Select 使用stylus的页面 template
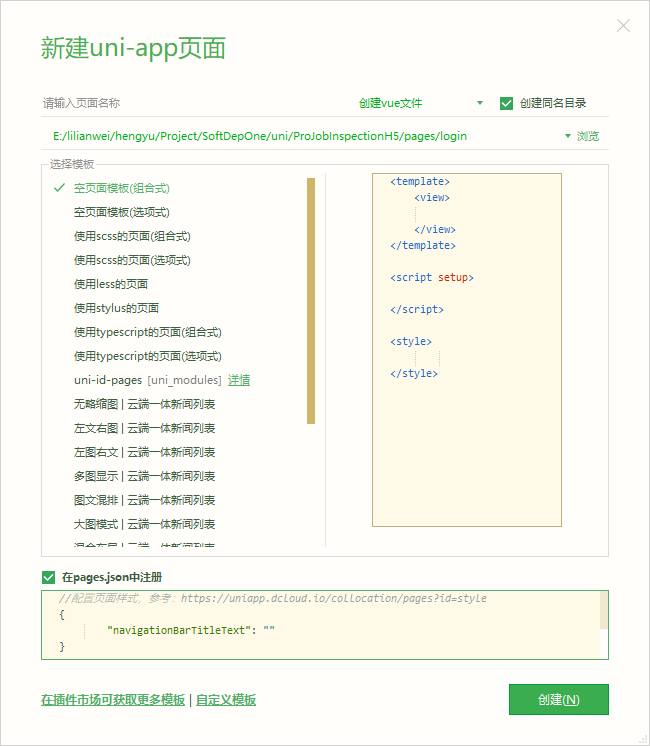Screen dimensions: 650x746 [x=117, y=308]
